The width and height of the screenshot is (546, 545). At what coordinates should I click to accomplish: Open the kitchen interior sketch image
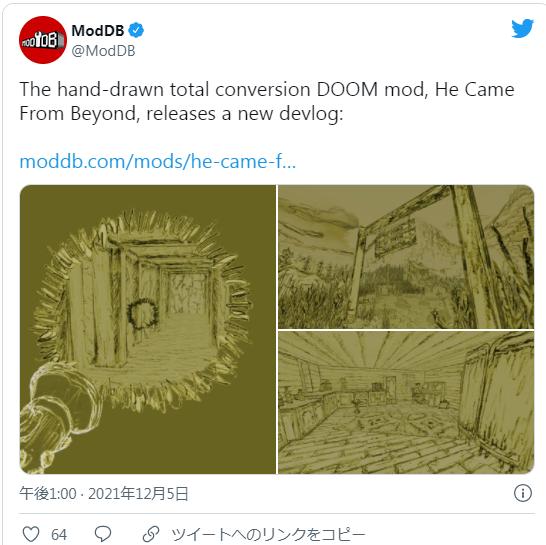tap(406, 403)
